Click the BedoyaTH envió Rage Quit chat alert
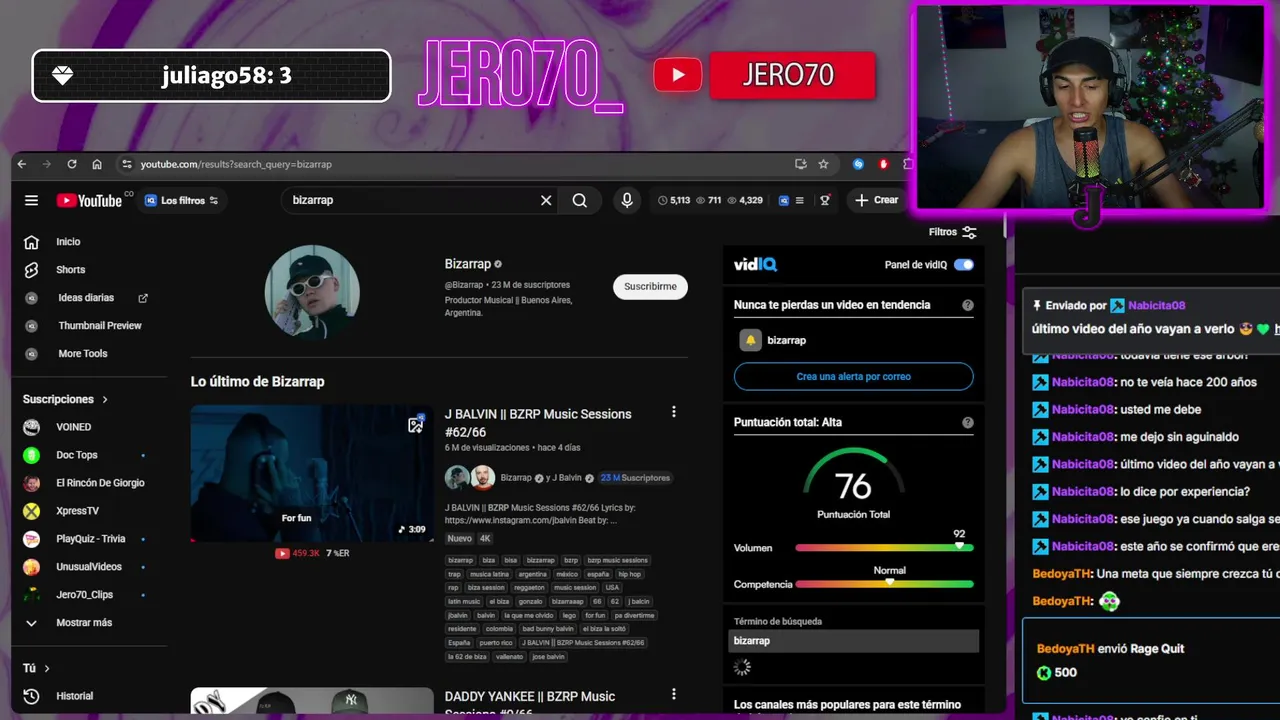The height and width of the screenshot is (720, 1280). point(1150,661)
